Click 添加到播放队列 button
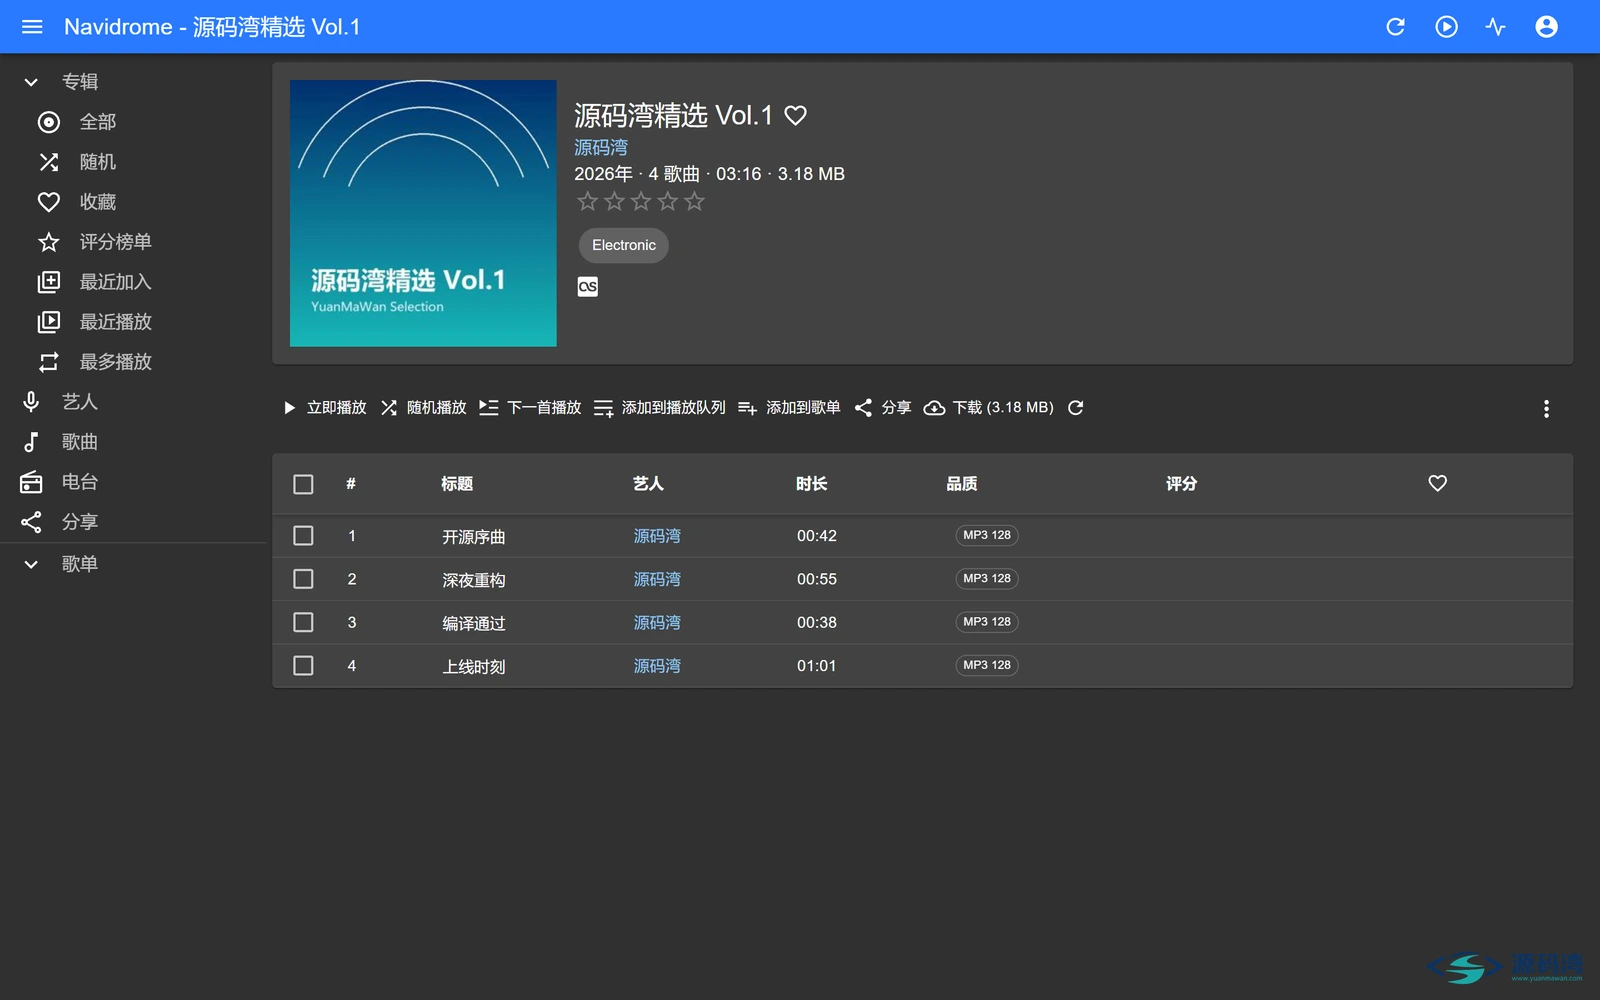Image resolution: width=1600 pixels, height=1000 pixels. (660, 408)
